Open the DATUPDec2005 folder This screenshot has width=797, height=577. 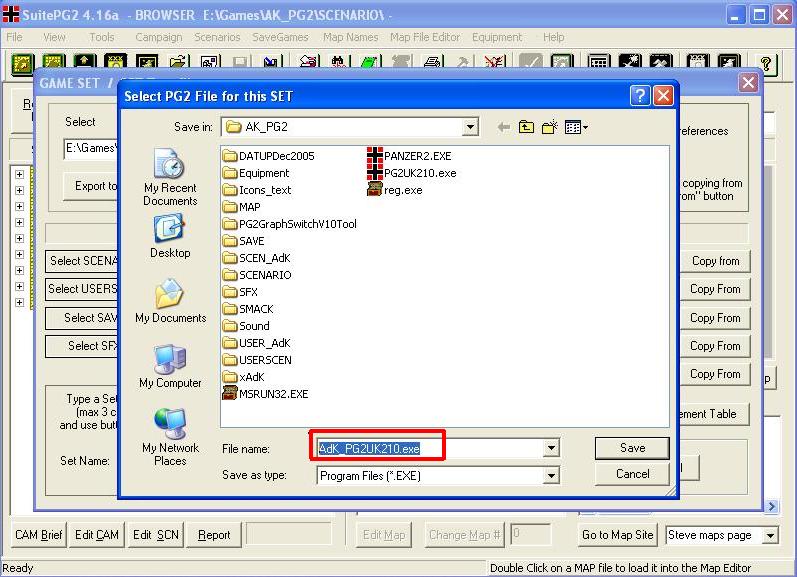(269, 156)
